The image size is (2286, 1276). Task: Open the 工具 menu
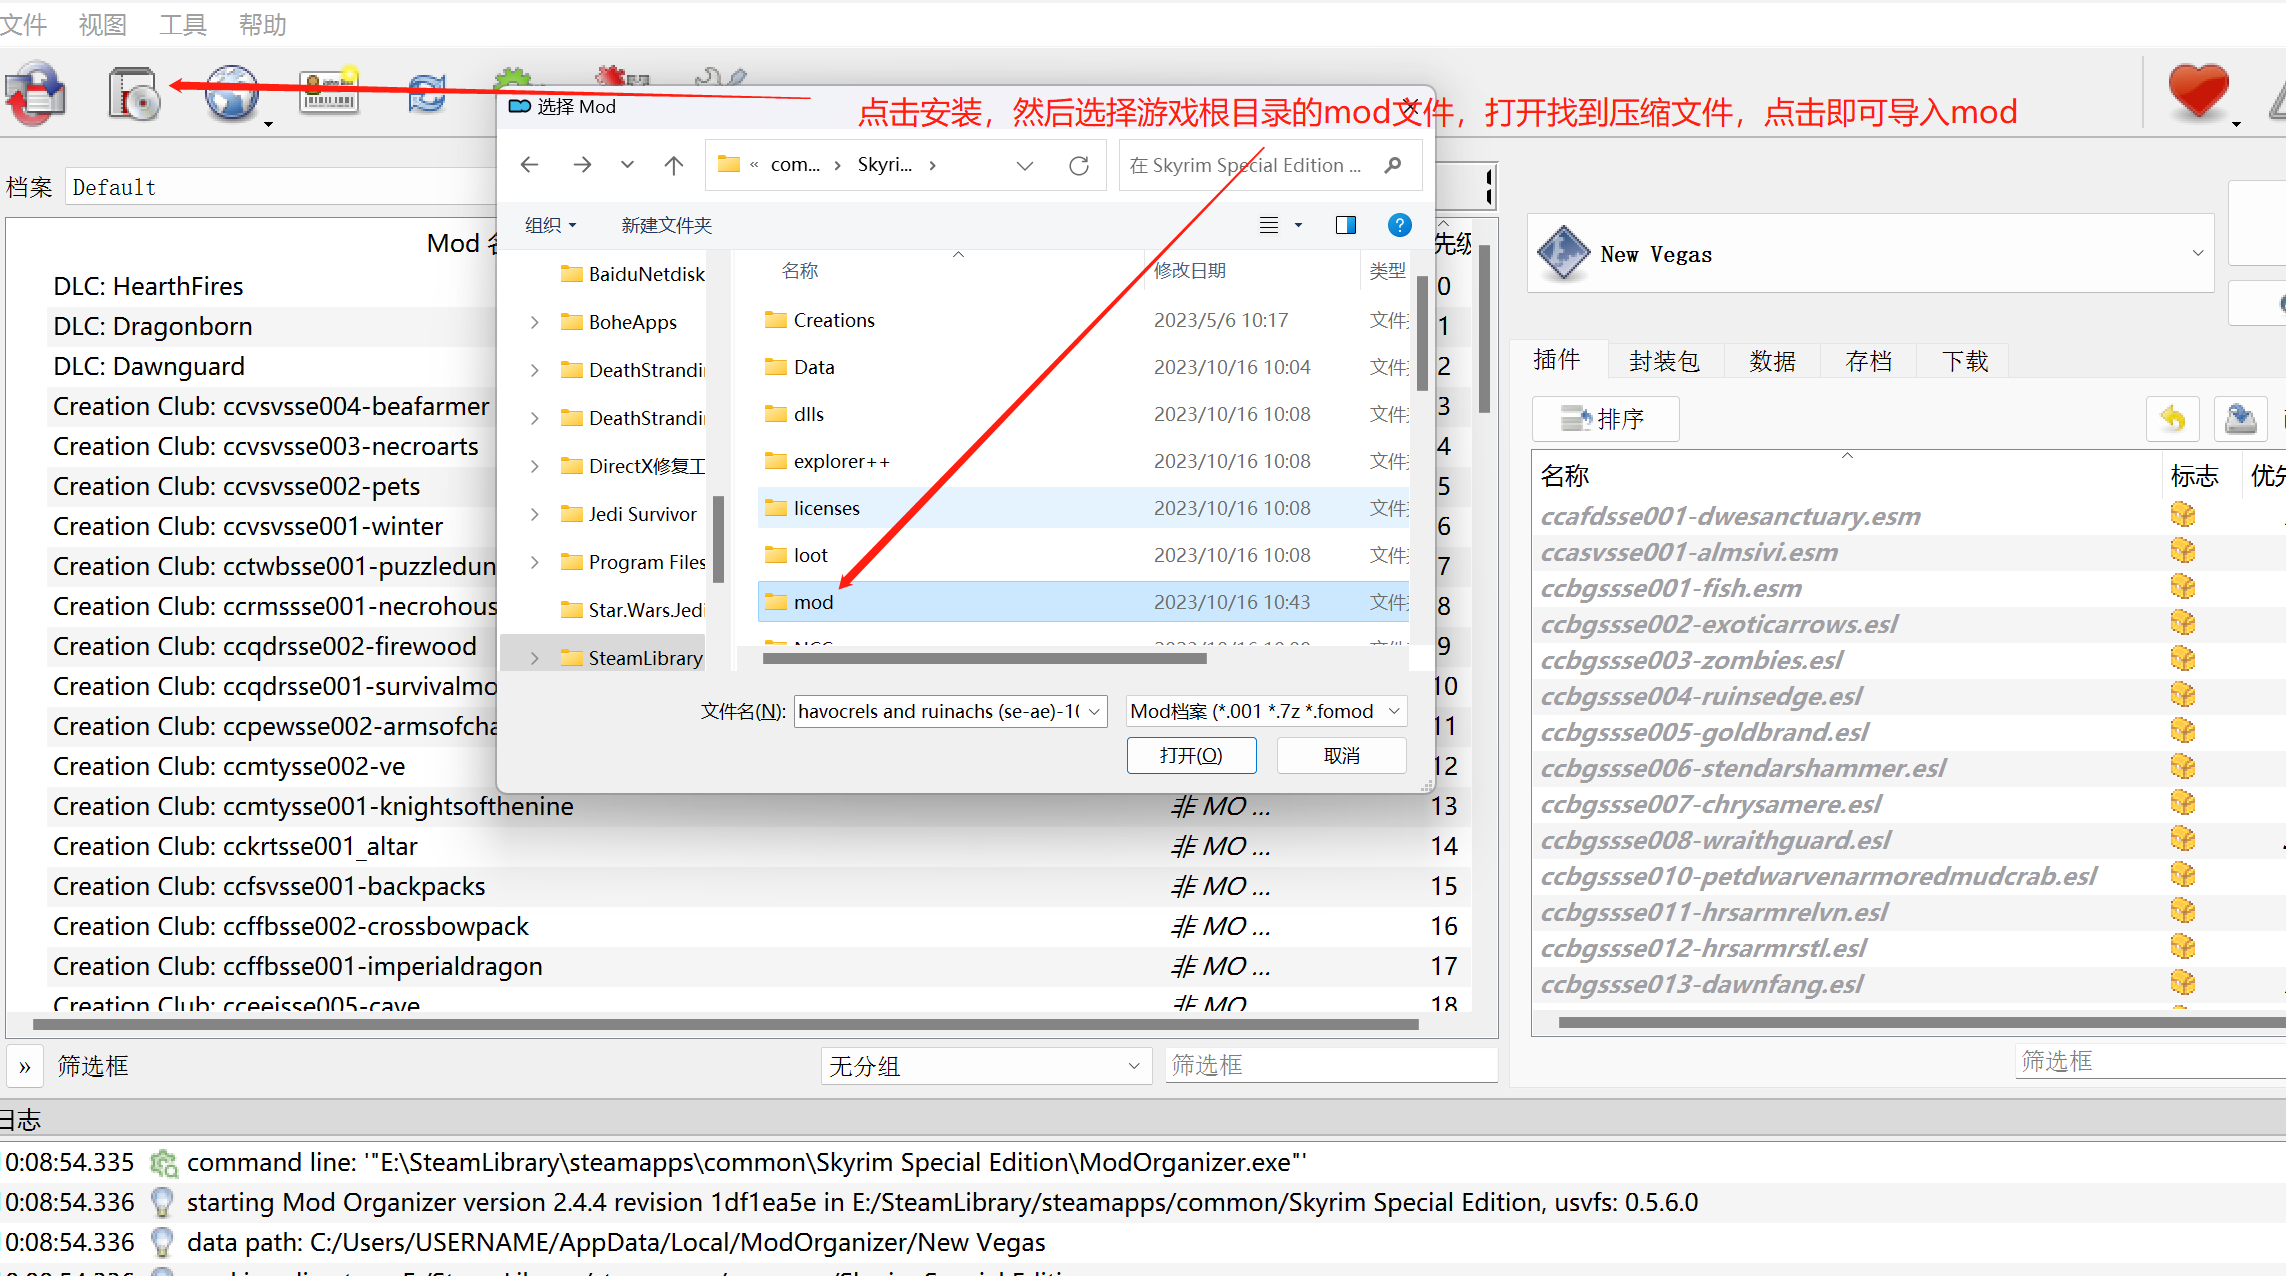click(182, 24)
